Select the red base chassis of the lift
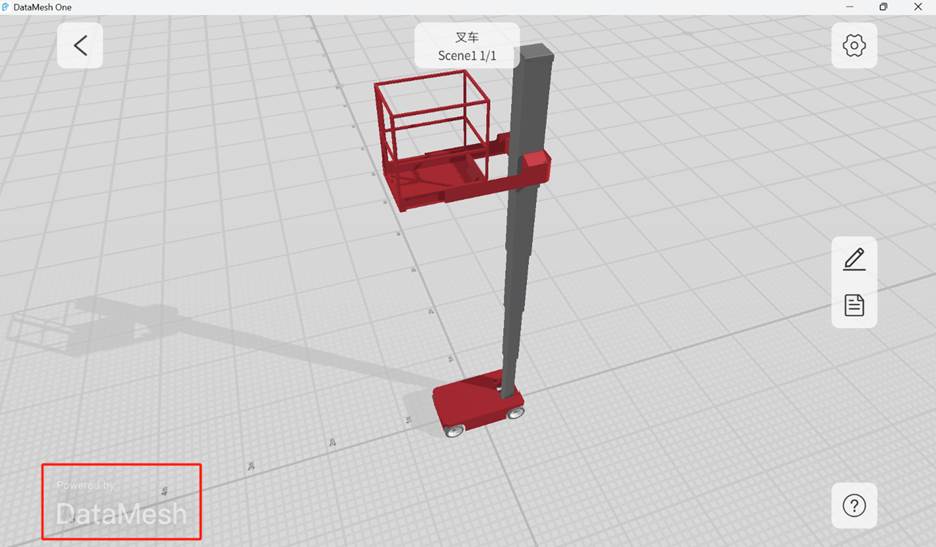Viewport: 936px width, 547px height. point(468,400)
